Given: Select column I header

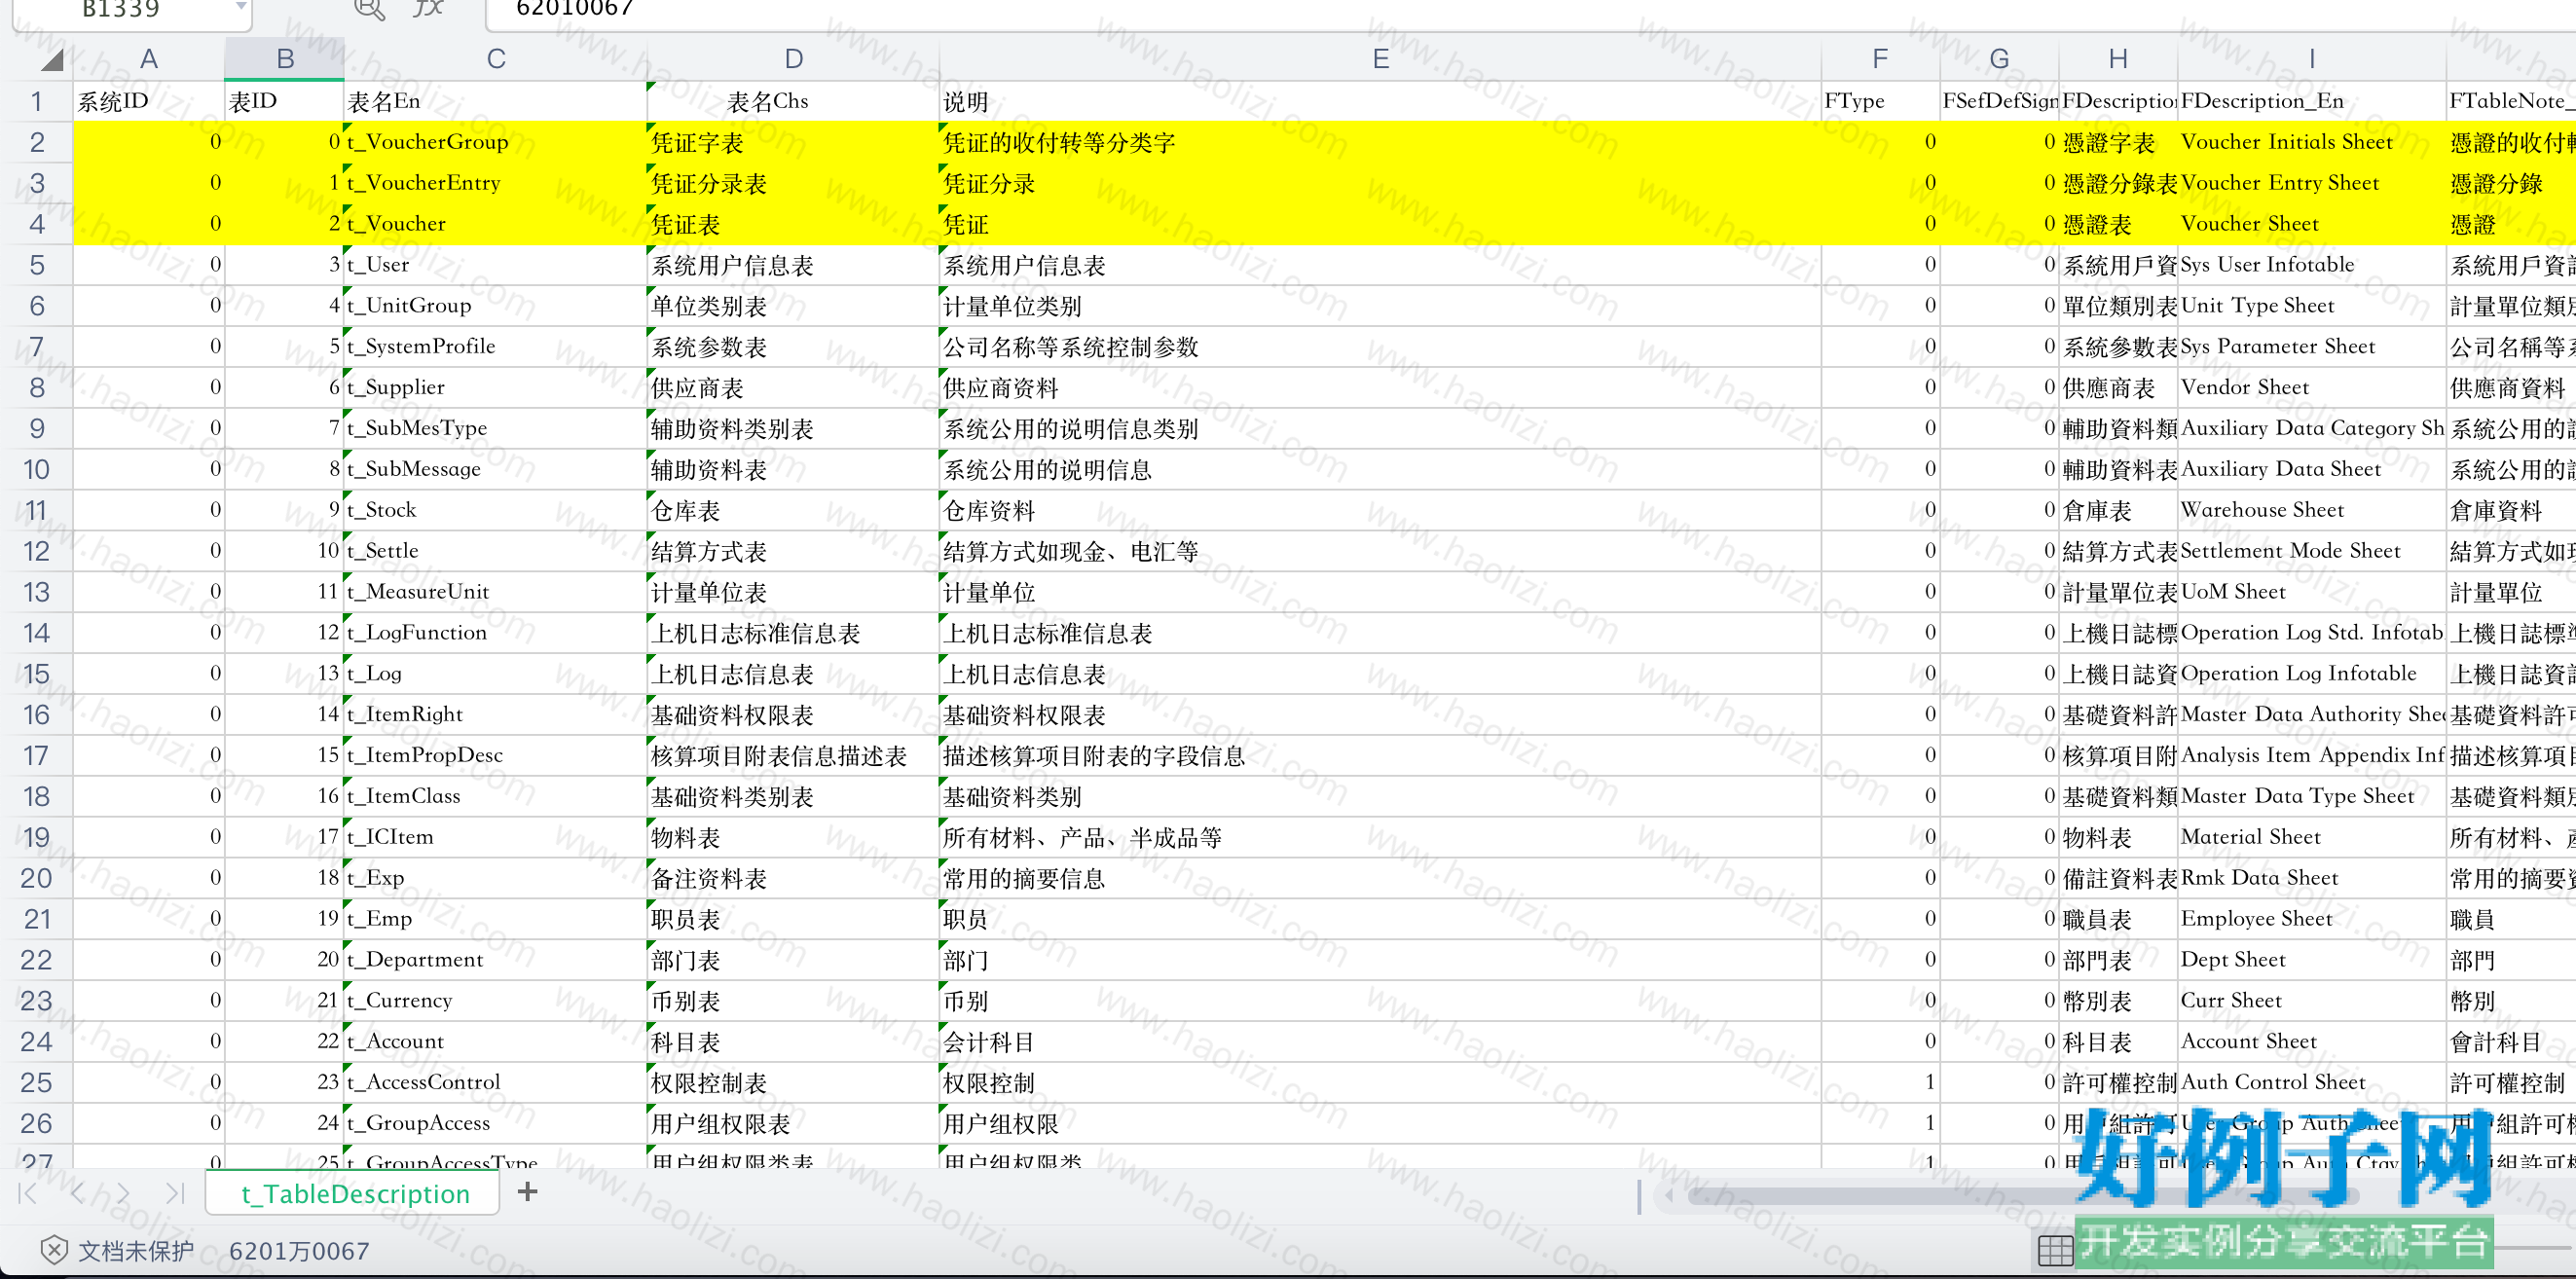Looking at the screenshot, I should point(2311,60).
